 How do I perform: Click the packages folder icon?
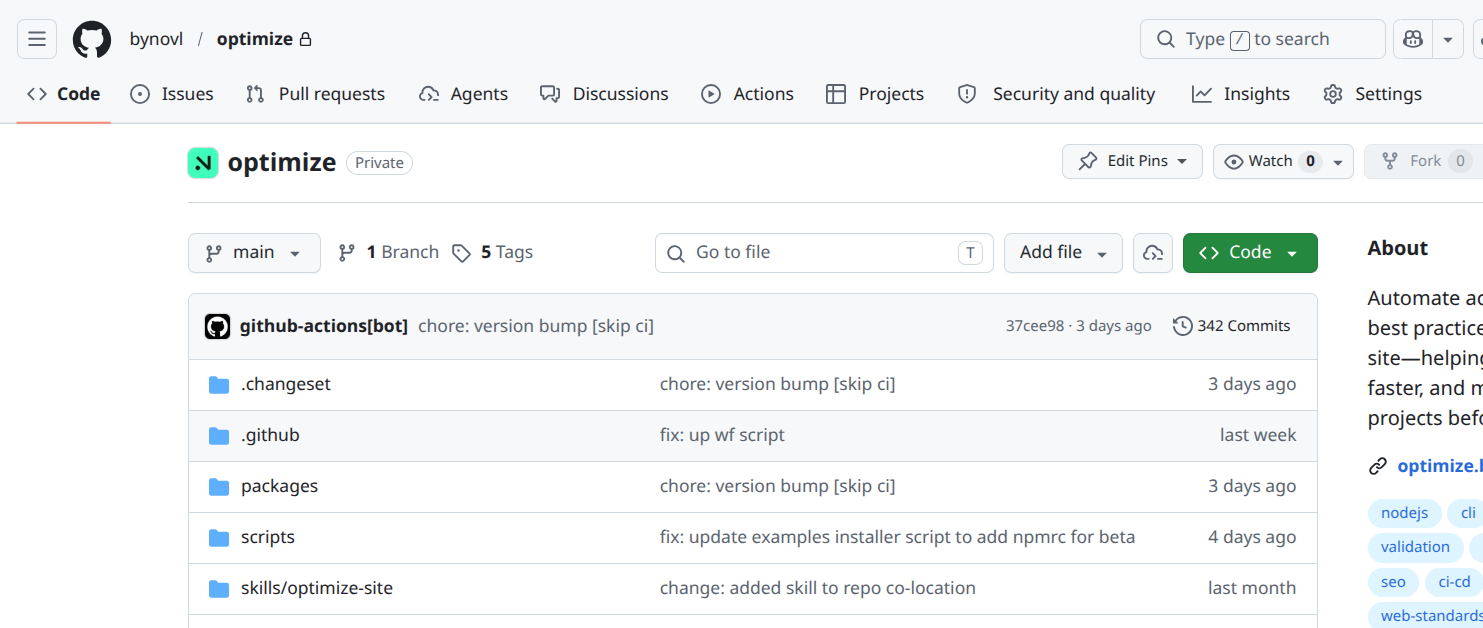[x=219, y=487]
